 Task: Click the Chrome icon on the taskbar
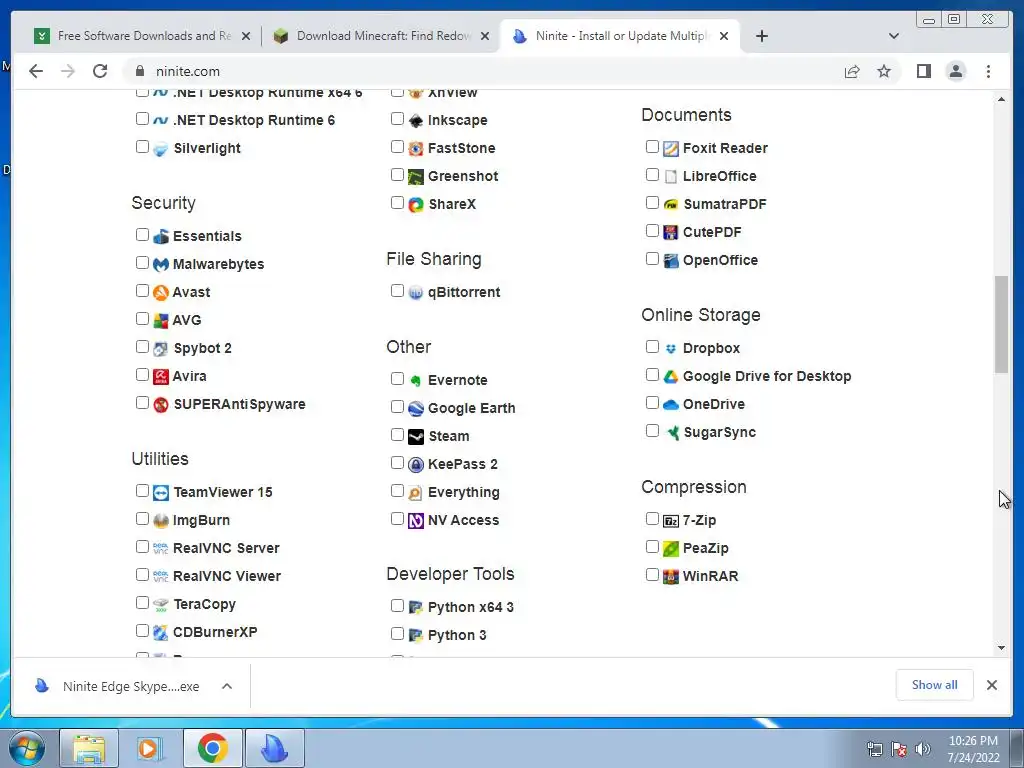tap(212, 748)
